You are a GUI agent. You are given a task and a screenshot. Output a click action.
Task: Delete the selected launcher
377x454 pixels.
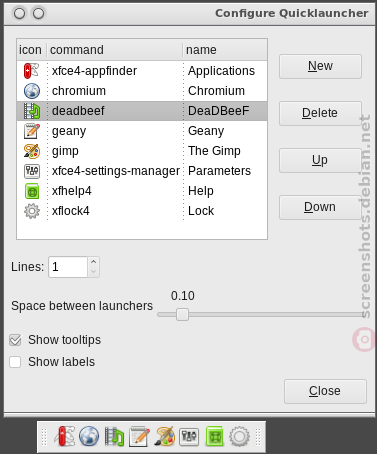(x=320, y=113)
